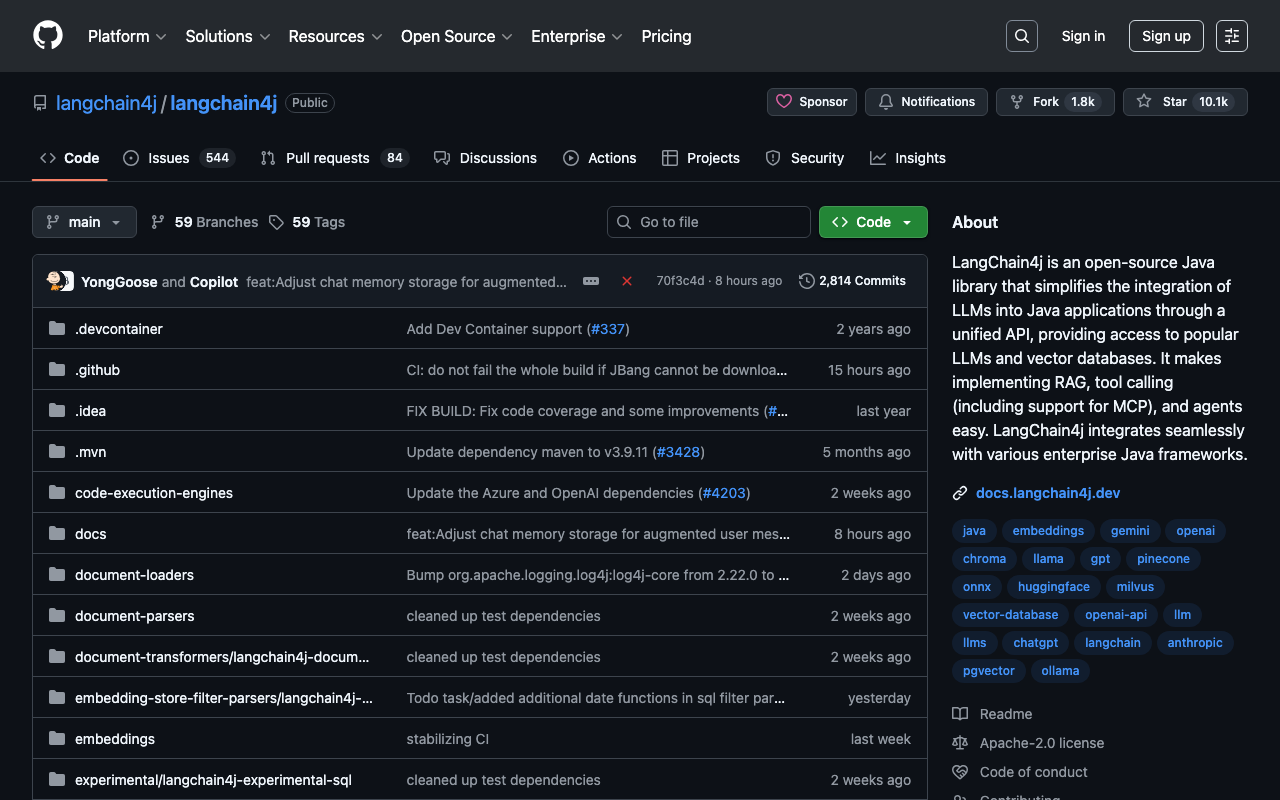Open the .devcontainer folder
Image resolution: width=1280 pixels, height=800 pixels.
click(x=118, y=329)
